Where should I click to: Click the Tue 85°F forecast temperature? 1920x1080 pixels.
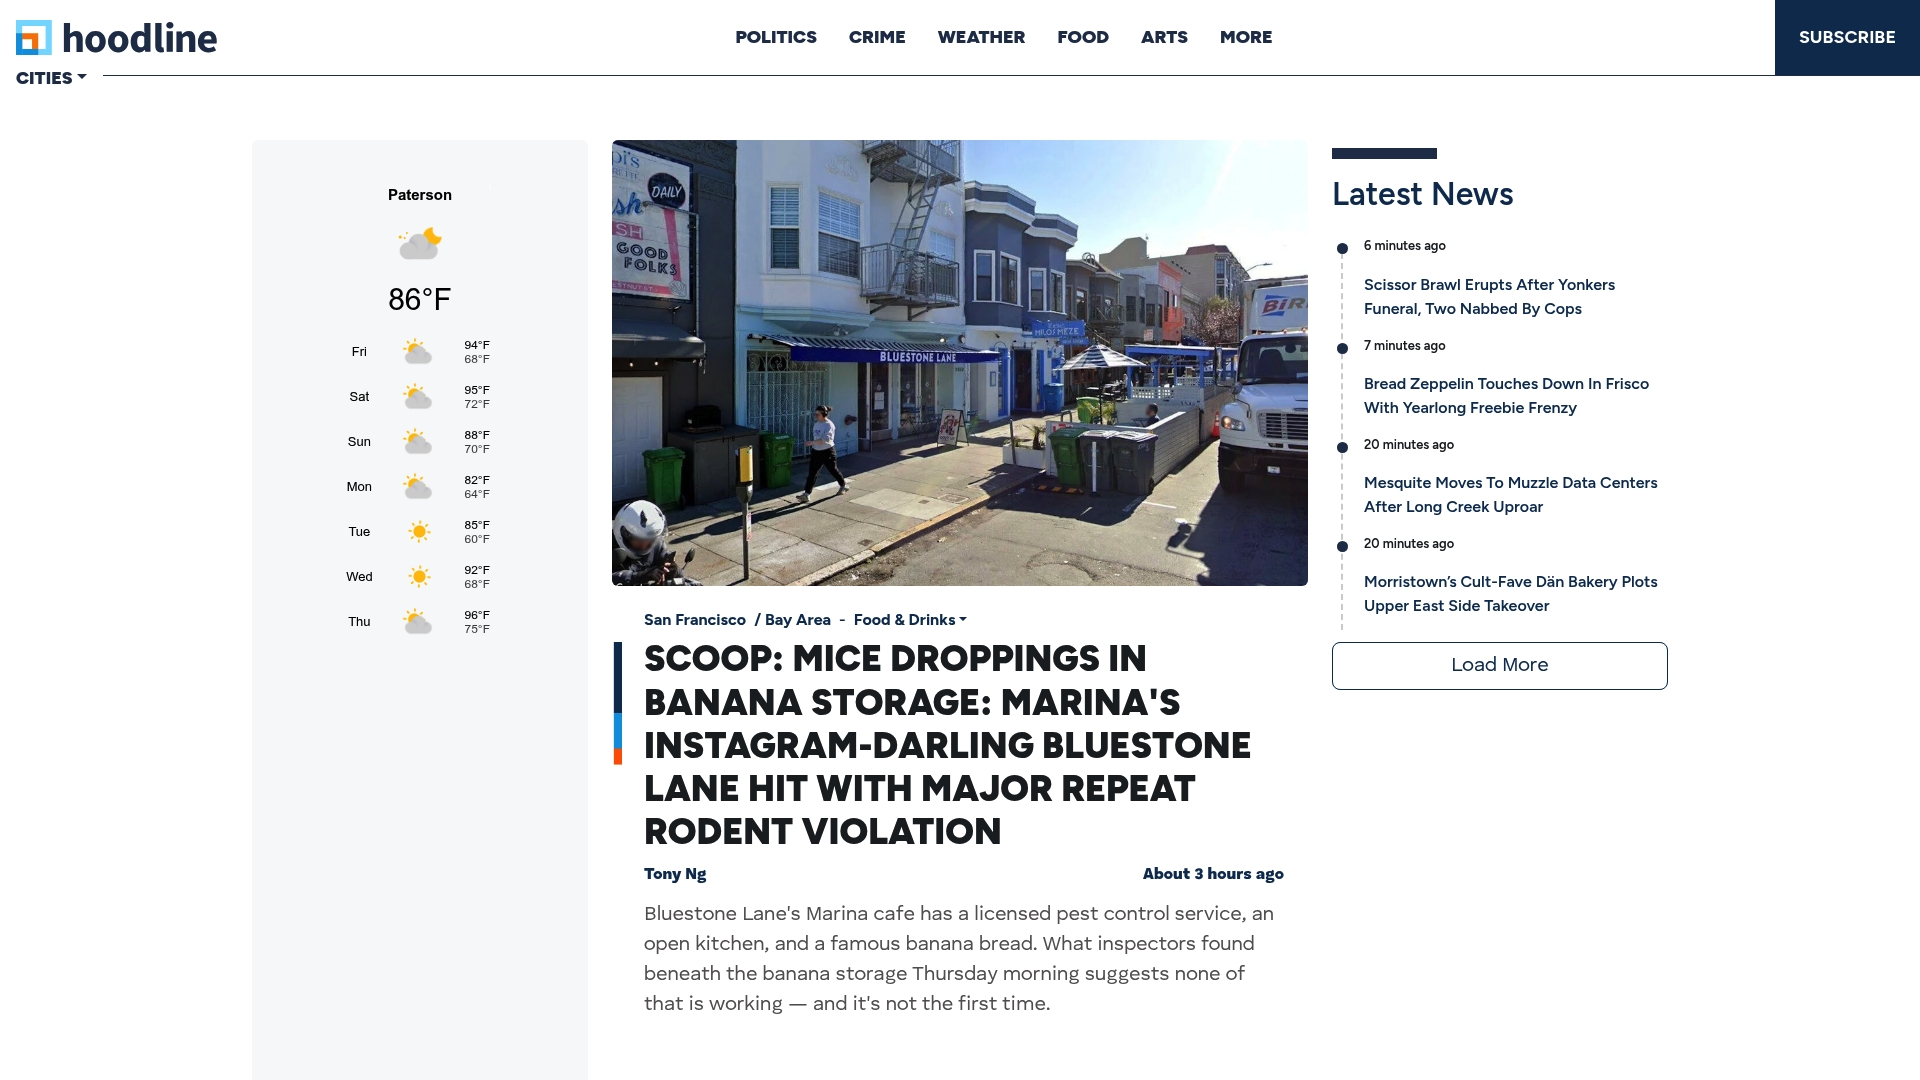[477, 525]
